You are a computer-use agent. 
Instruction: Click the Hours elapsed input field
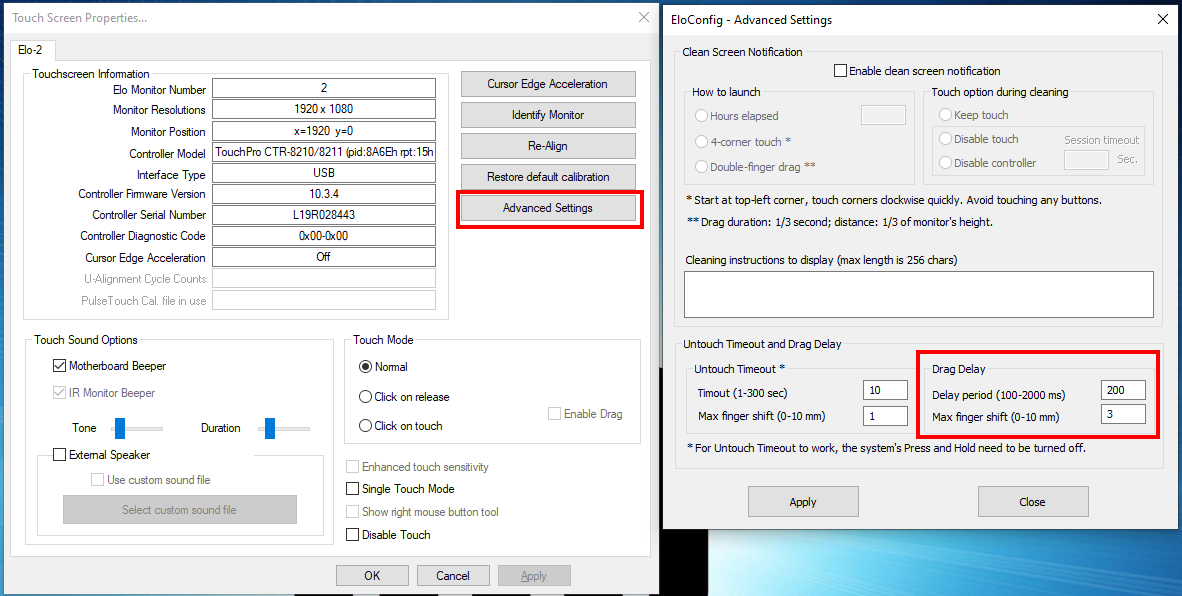pos(883,115)
